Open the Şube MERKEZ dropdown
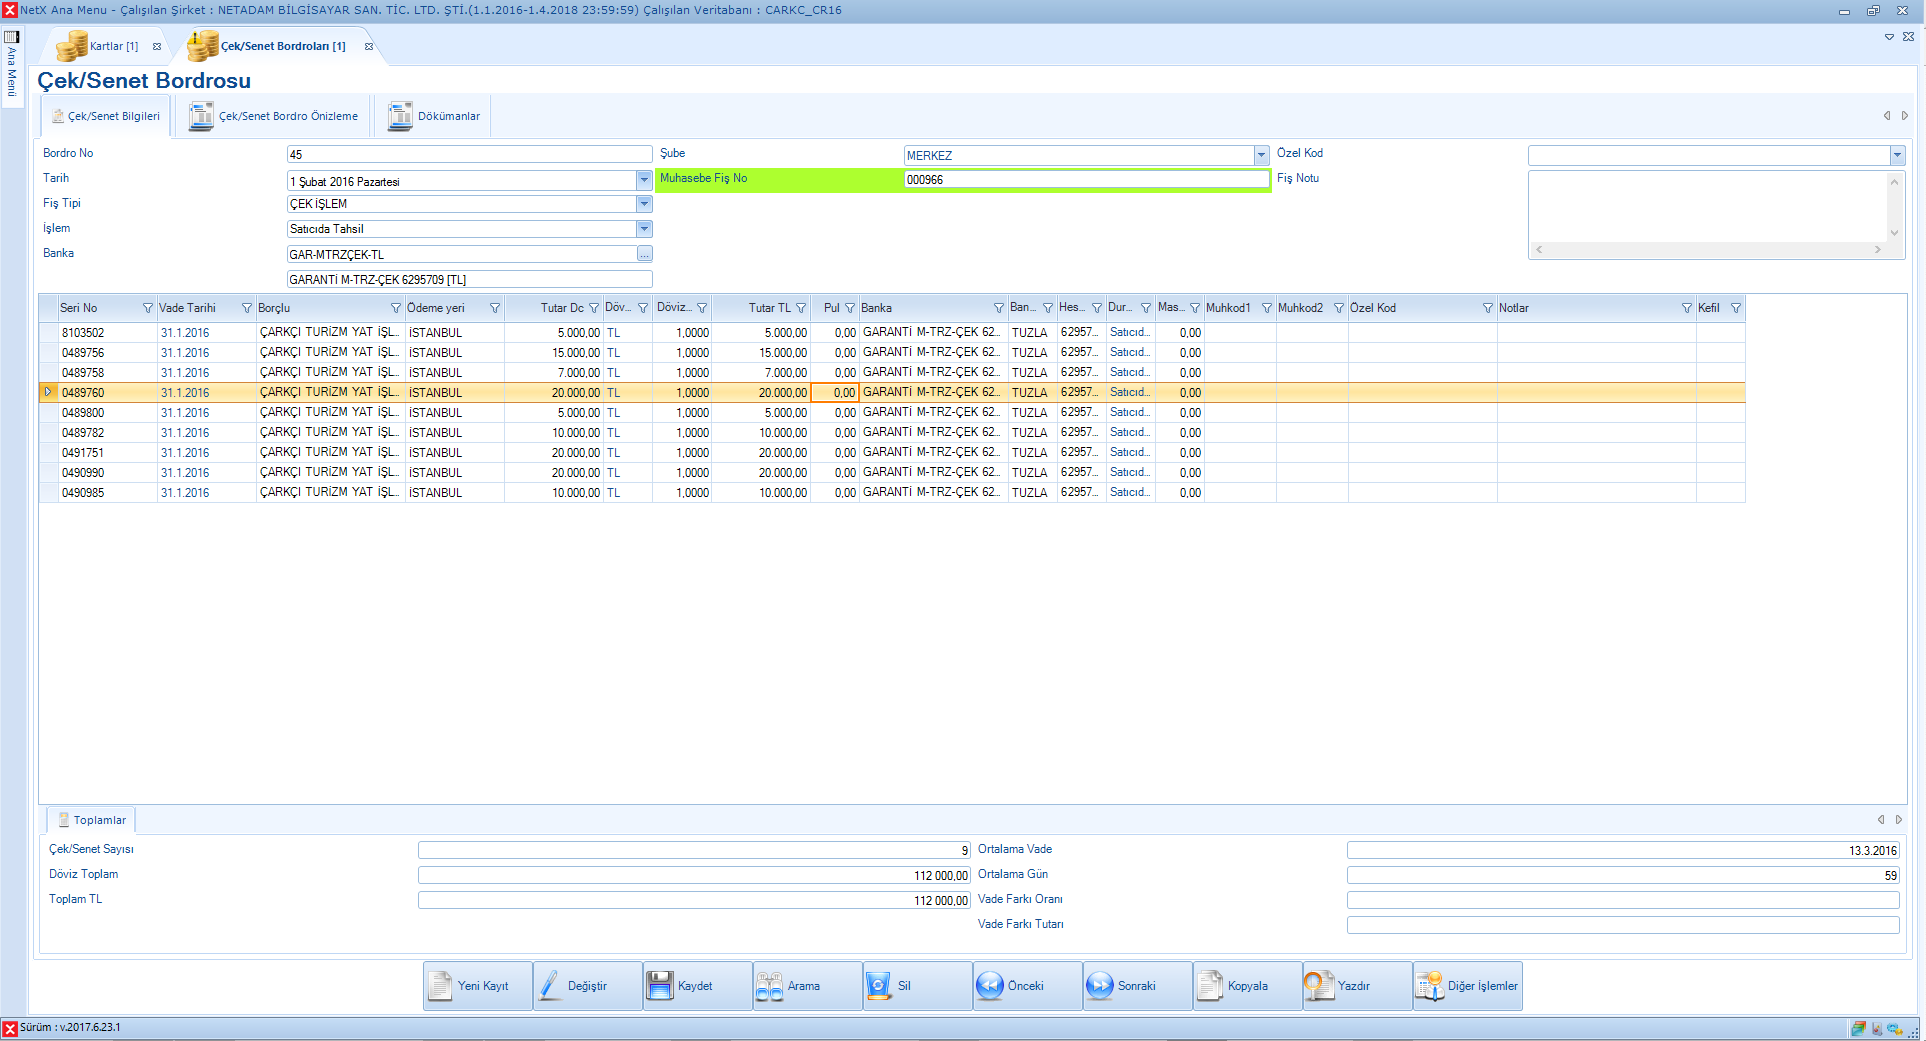This screenshot has width=1926, height=1041. [1261, 155]
